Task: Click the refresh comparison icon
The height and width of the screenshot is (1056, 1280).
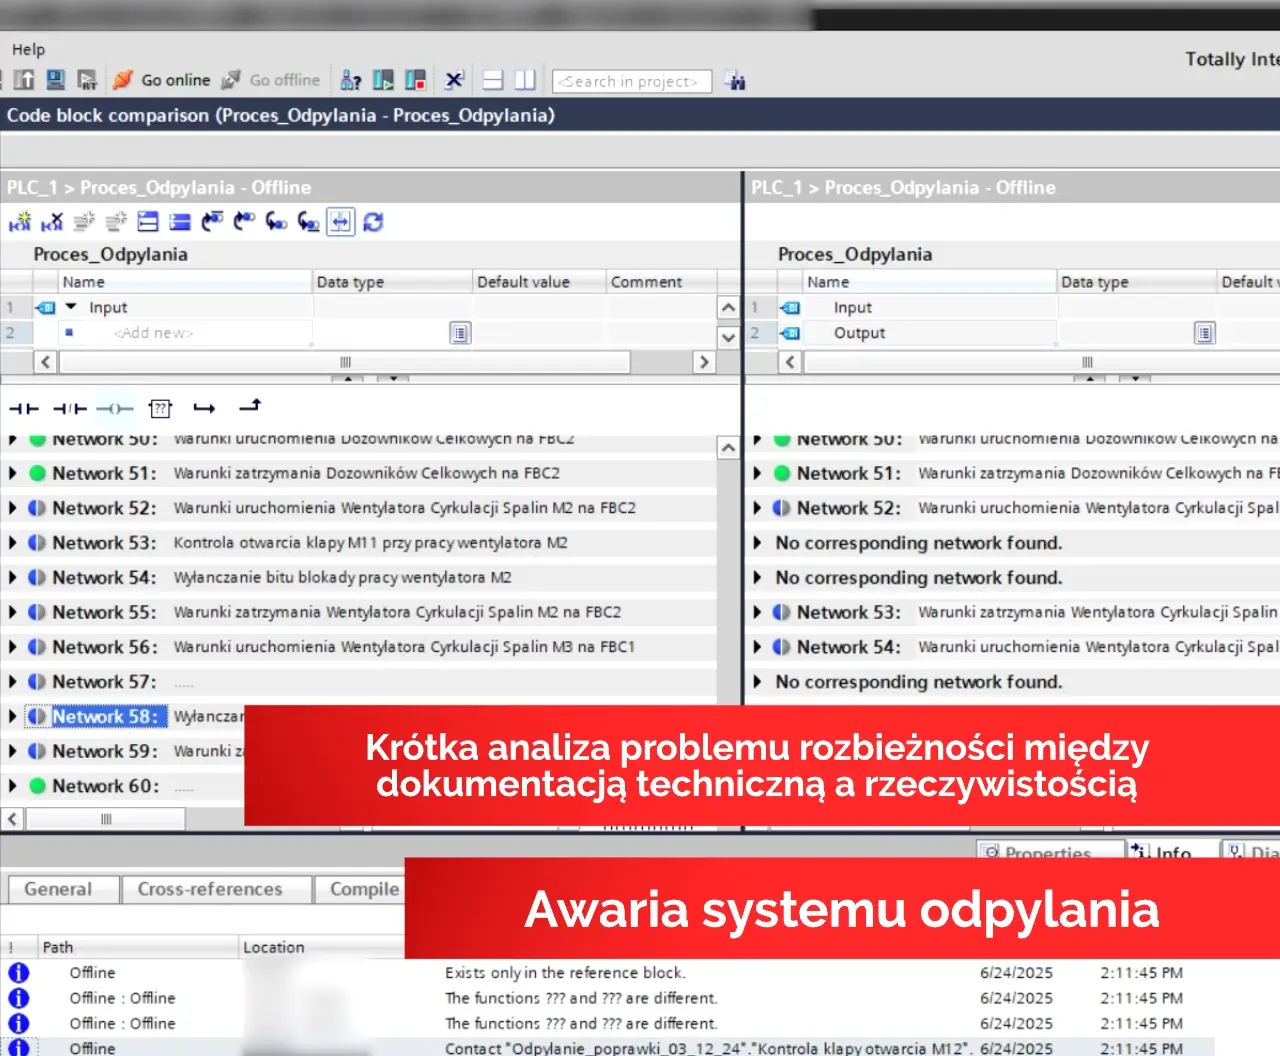Action: click(x=373, y=221)
